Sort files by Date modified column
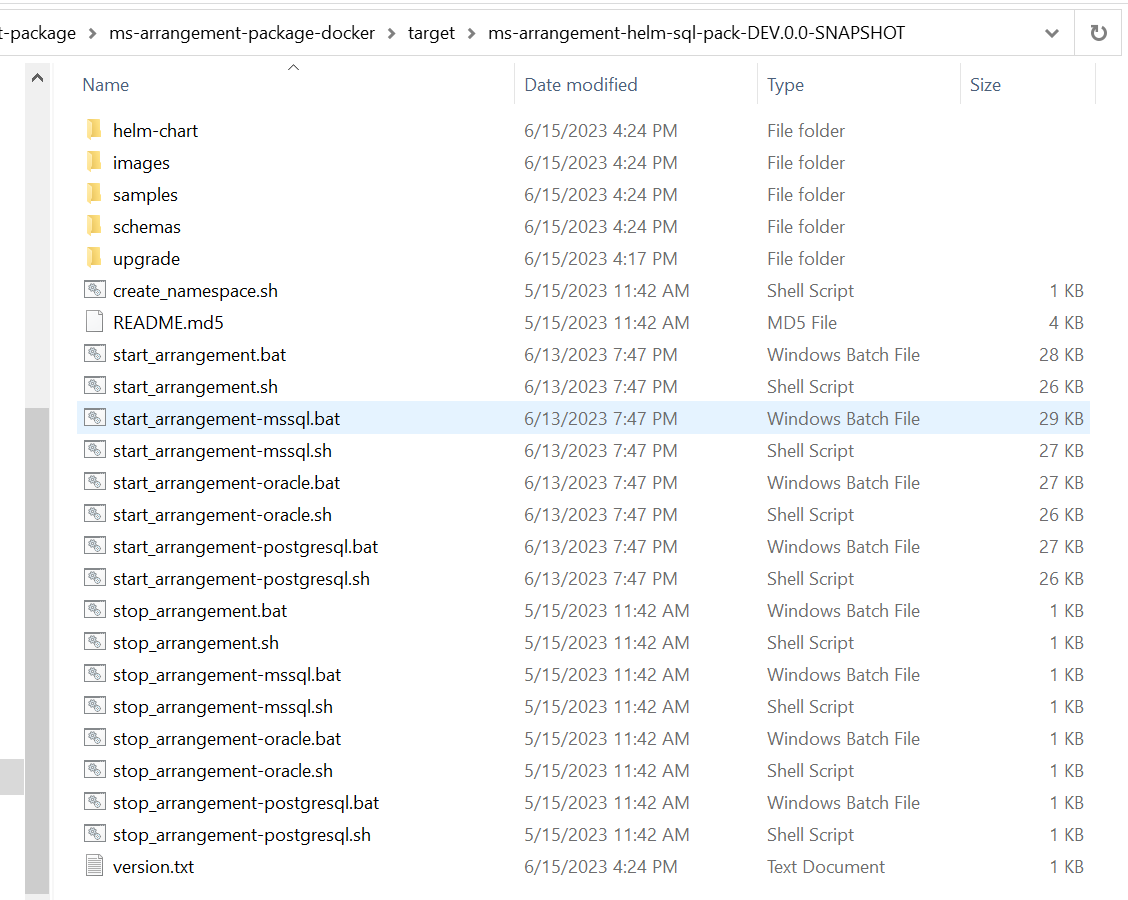1128x900 pixels. pyautogui.click(x=580, y=85)
